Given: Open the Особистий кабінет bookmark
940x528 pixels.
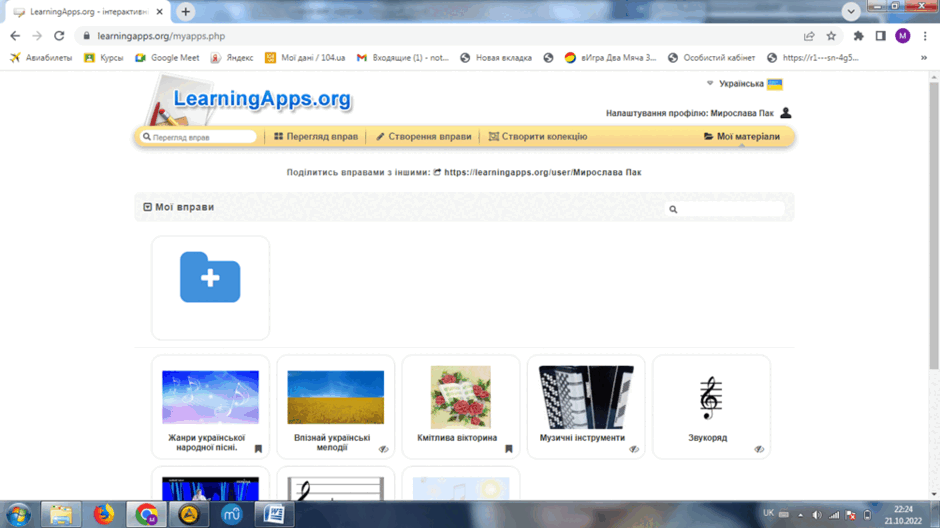Looking at the screenshot, I should pos(712,58).
